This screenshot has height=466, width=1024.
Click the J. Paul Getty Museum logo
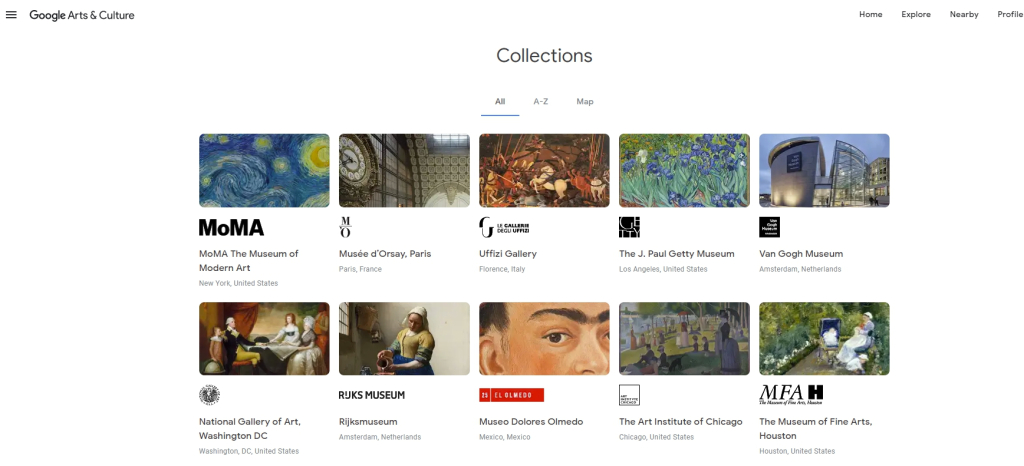pyautogui.click(x=629, y=227)
